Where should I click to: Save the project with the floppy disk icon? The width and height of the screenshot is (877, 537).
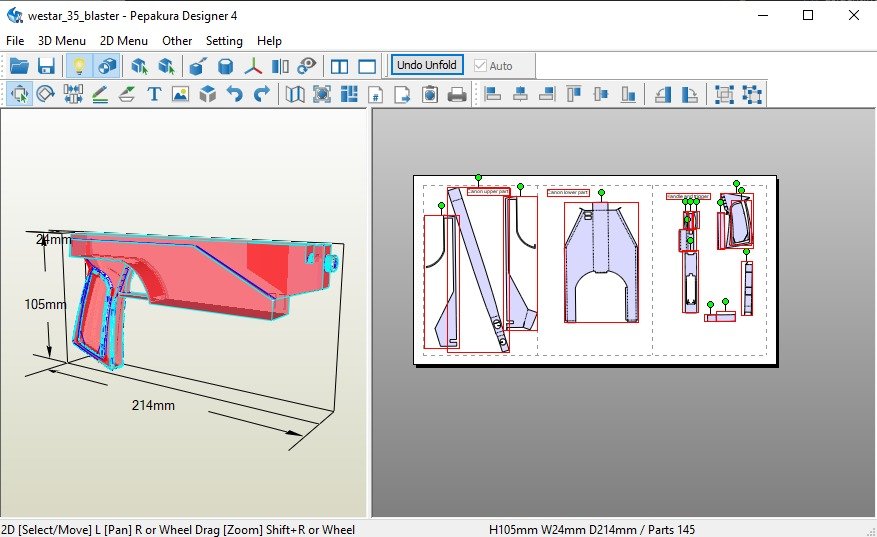[46, 66]
